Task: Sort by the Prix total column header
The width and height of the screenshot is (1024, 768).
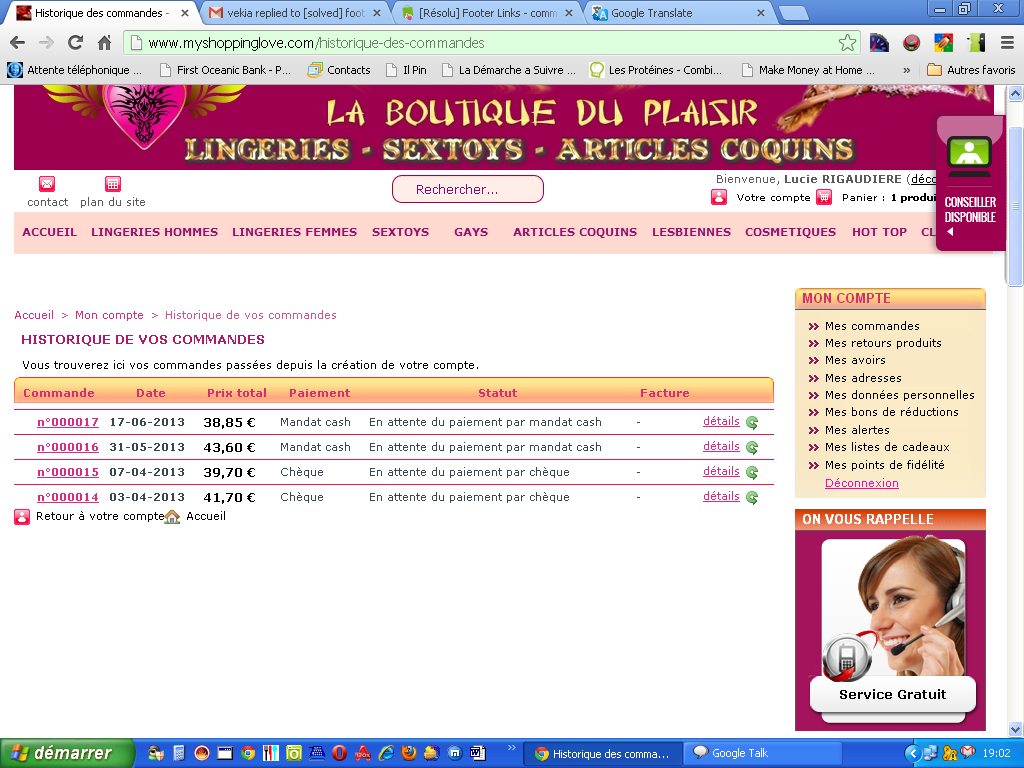Action: point(236,393)
